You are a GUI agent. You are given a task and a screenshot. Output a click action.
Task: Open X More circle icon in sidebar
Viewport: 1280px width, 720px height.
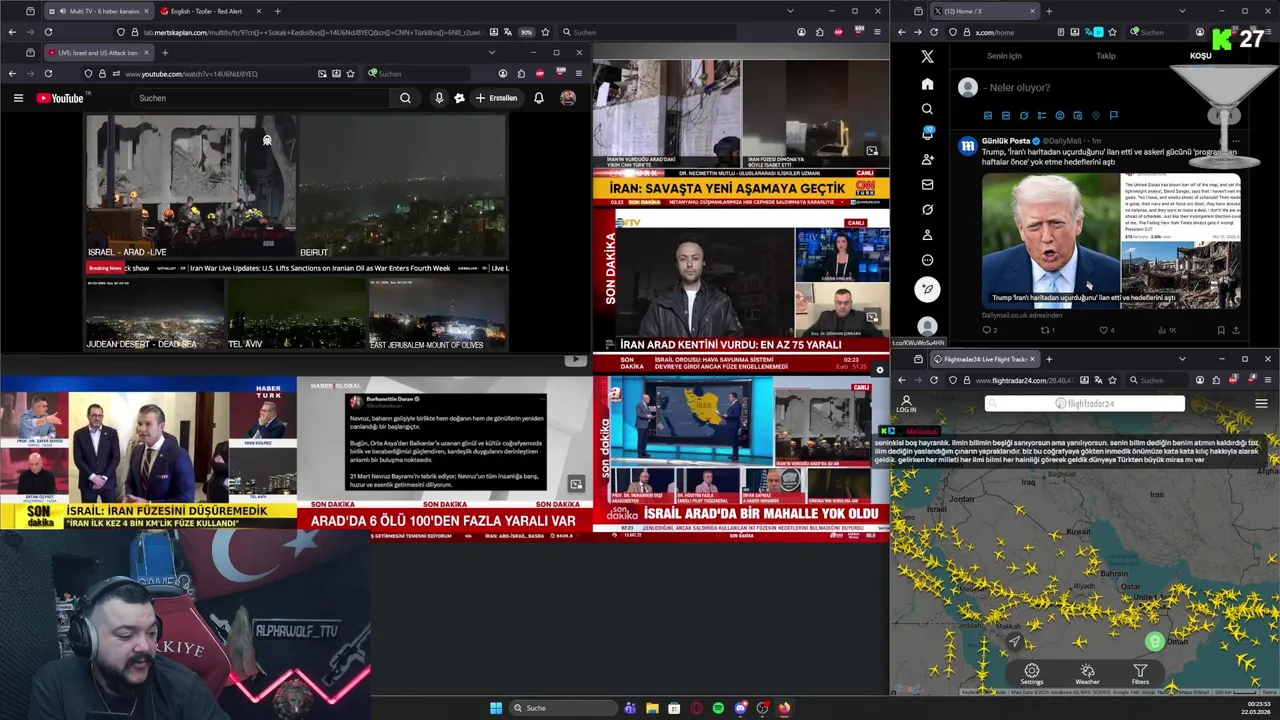pos(927,260)
